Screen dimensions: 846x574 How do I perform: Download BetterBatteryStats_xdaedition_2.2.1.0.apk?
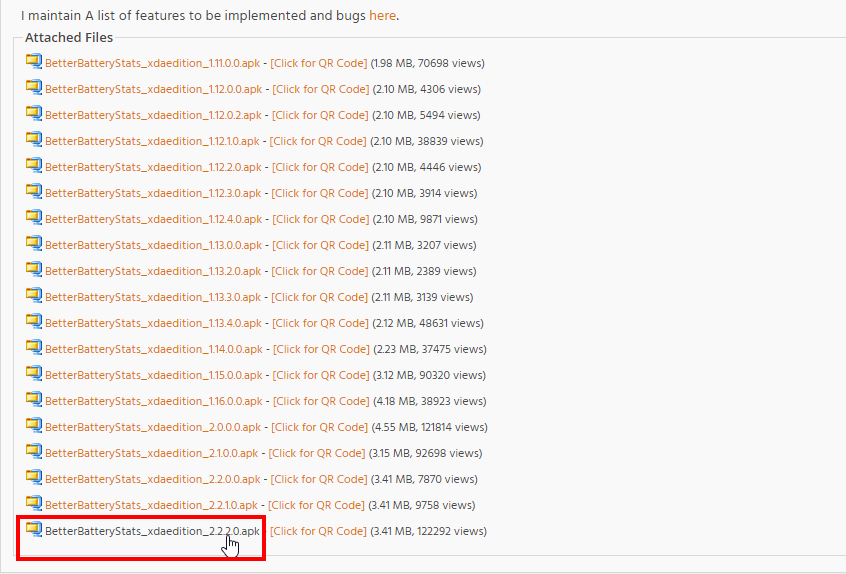pyautogui.click(x=151, y=504)
